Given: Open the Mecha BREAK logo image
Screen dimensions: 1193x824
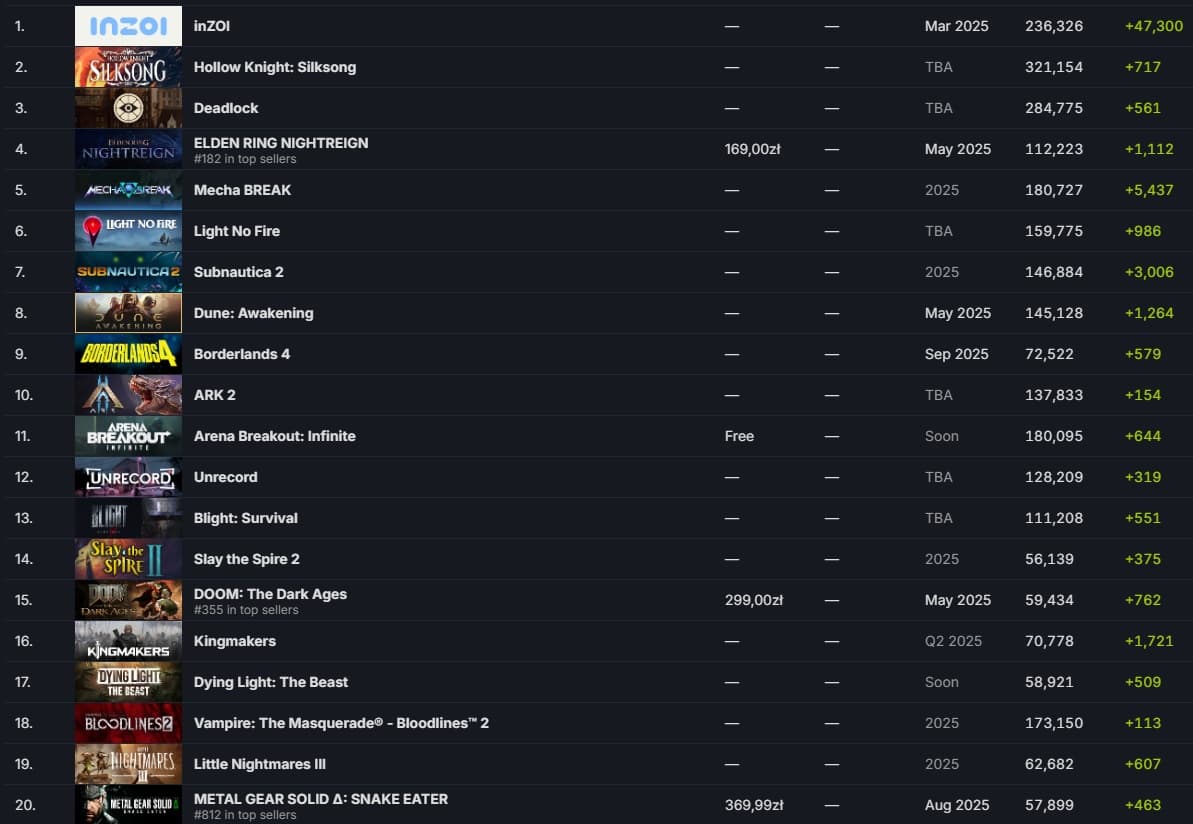Looking at the screenshot, I should point(128,190).
